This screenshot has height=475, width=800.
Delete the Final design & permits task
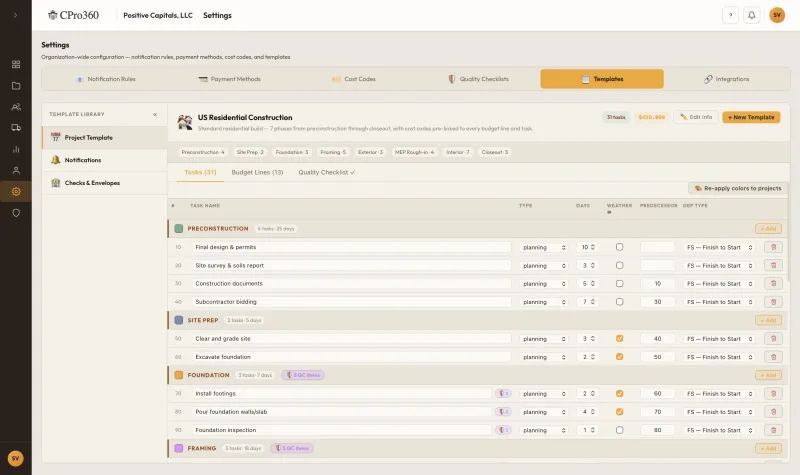tap(773, 247)
